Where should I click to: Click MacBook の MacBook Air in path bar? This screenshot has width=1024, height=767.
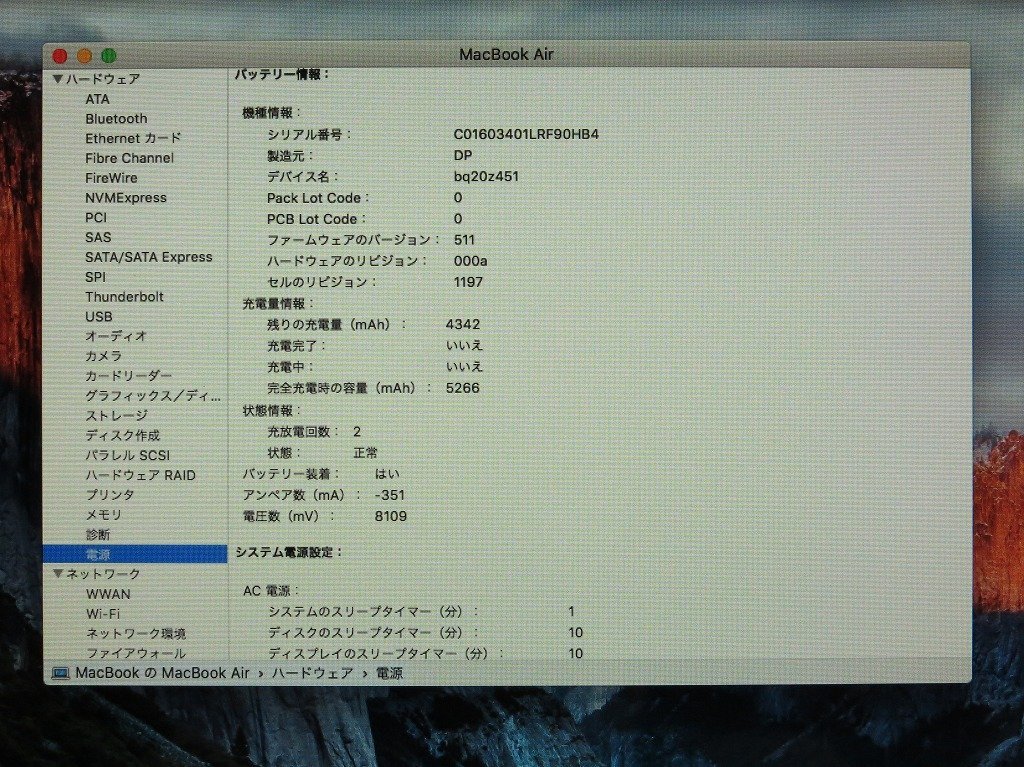(162, 673)
